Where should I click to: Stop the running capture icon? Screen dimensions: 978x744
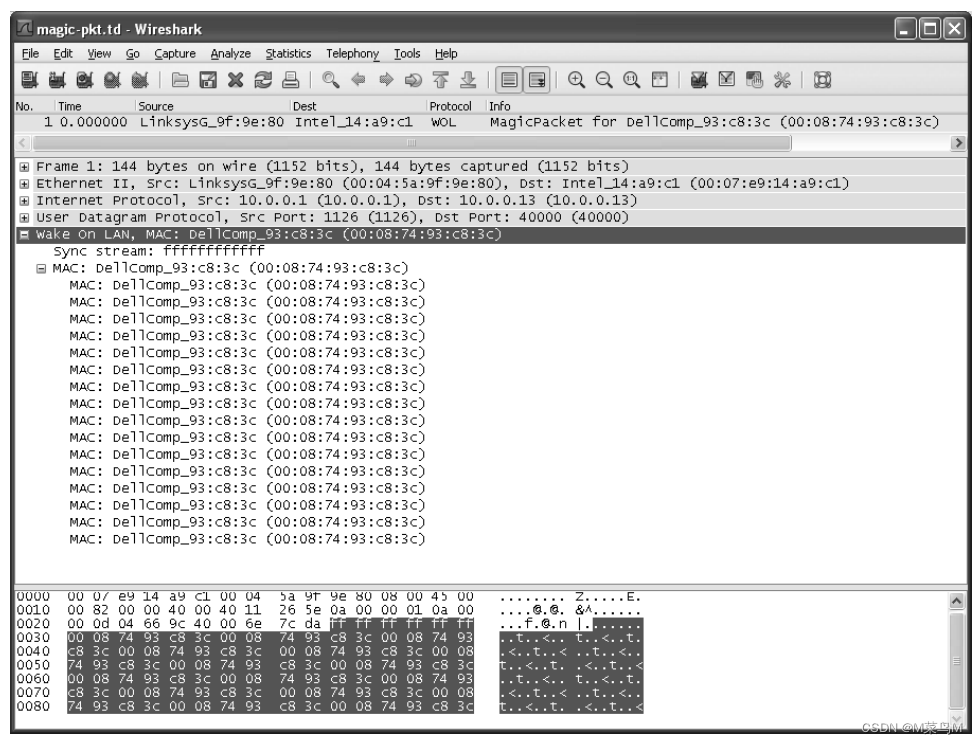112,80
